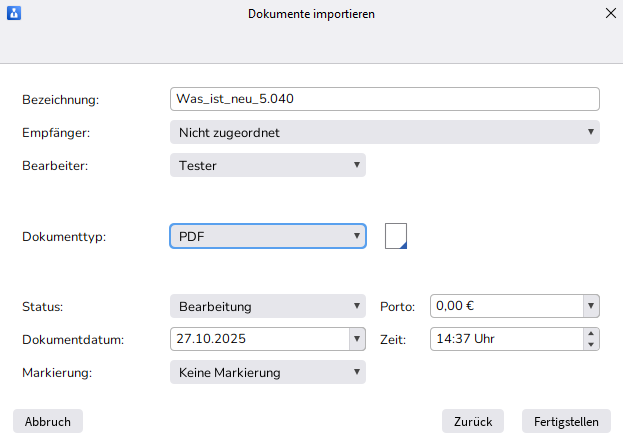Open the Empfänger dropdown showing Nicht zugeordnet
623x441 pixels.
pos(385,132)
